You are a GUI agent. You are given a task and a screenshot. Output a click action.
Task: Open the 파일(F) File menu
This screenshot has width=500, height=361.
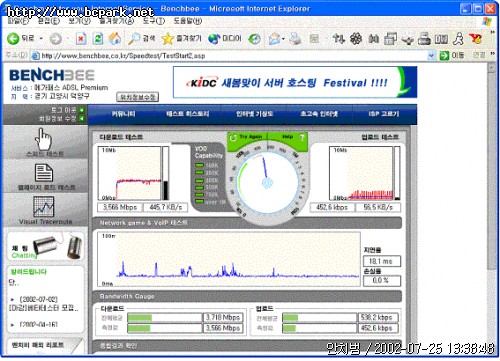click(x=18, y=21)
